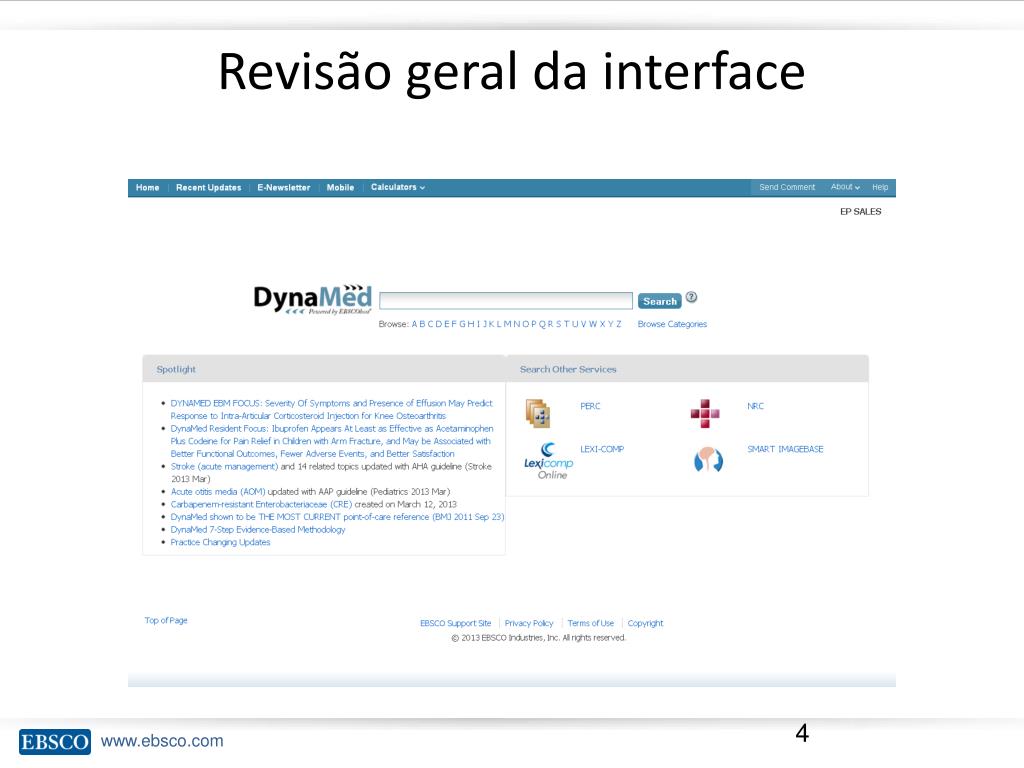This screenshot has width=1024, height=768.
Task: Click the Lexicomp Online logo
Action: [549, 461]
